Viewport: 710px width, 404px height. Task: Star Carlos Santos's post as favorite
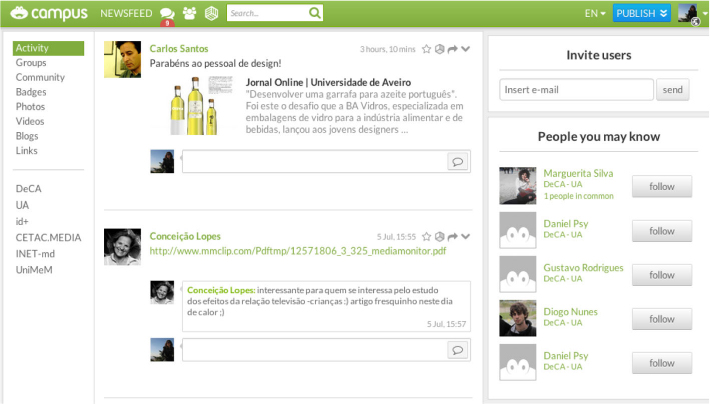426,48
